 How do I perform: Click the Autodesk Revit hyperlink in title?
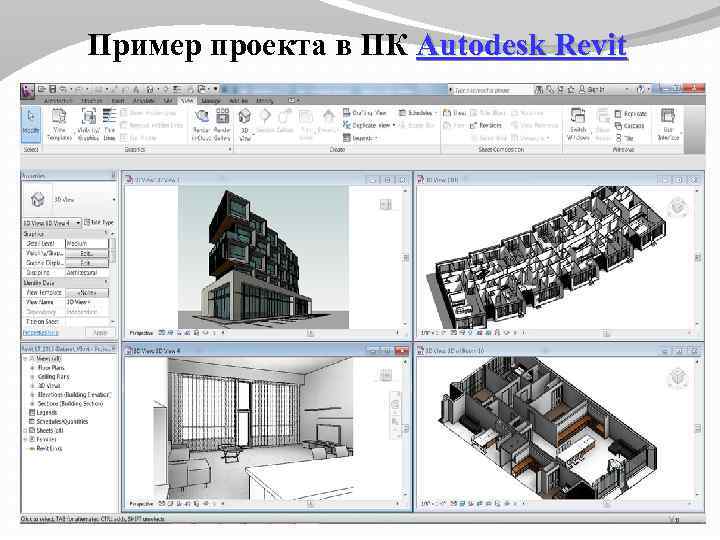(521, 45)
